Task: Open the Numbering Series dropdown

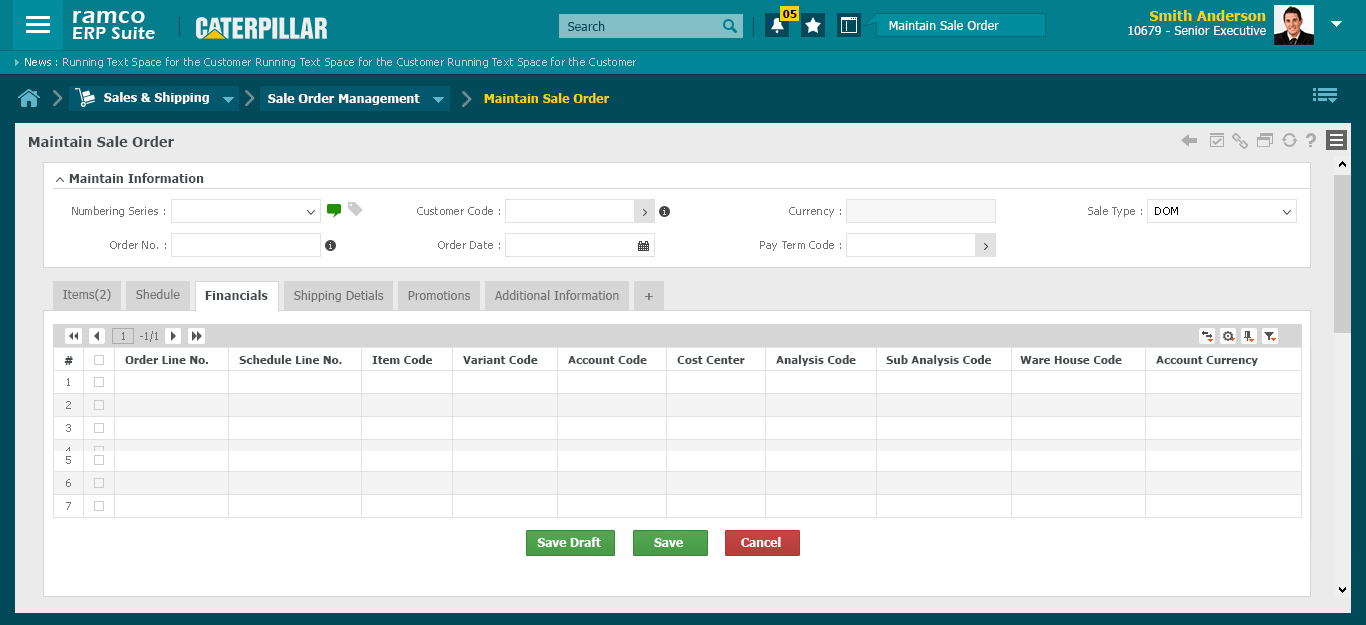Action: coord(246,211)
